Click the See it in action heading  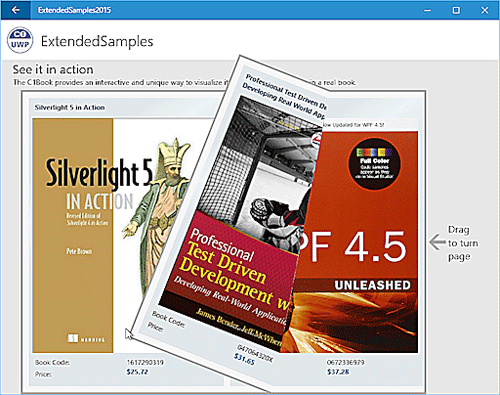[x=53, y=69]
